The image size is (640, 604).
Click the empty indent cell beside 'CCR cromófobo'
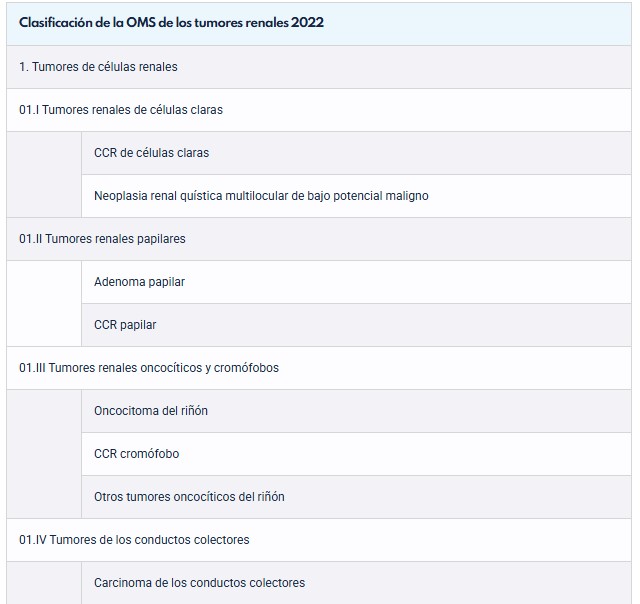click(44, 454)
